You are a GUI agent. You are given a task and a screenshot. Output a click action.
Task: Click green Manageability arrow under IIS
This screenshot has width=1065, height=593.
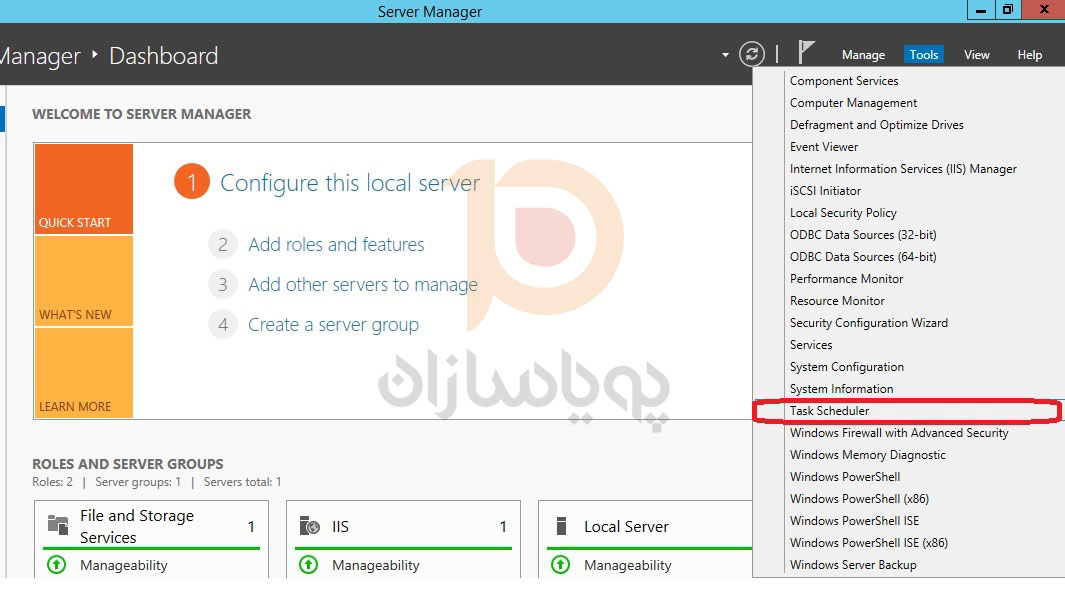point(310,565)
